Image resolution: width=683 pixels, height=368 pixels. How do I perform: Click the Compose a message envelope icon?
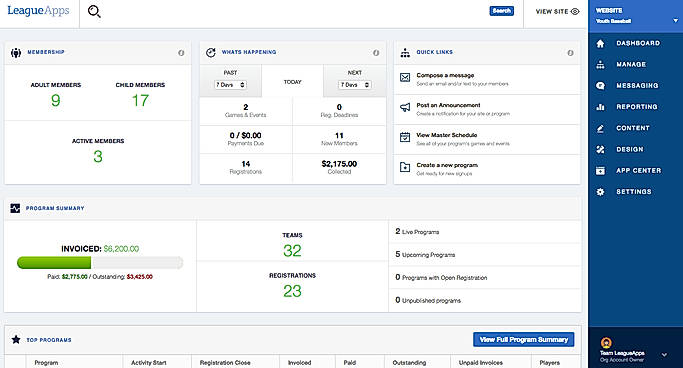click(x=405, y=78)
